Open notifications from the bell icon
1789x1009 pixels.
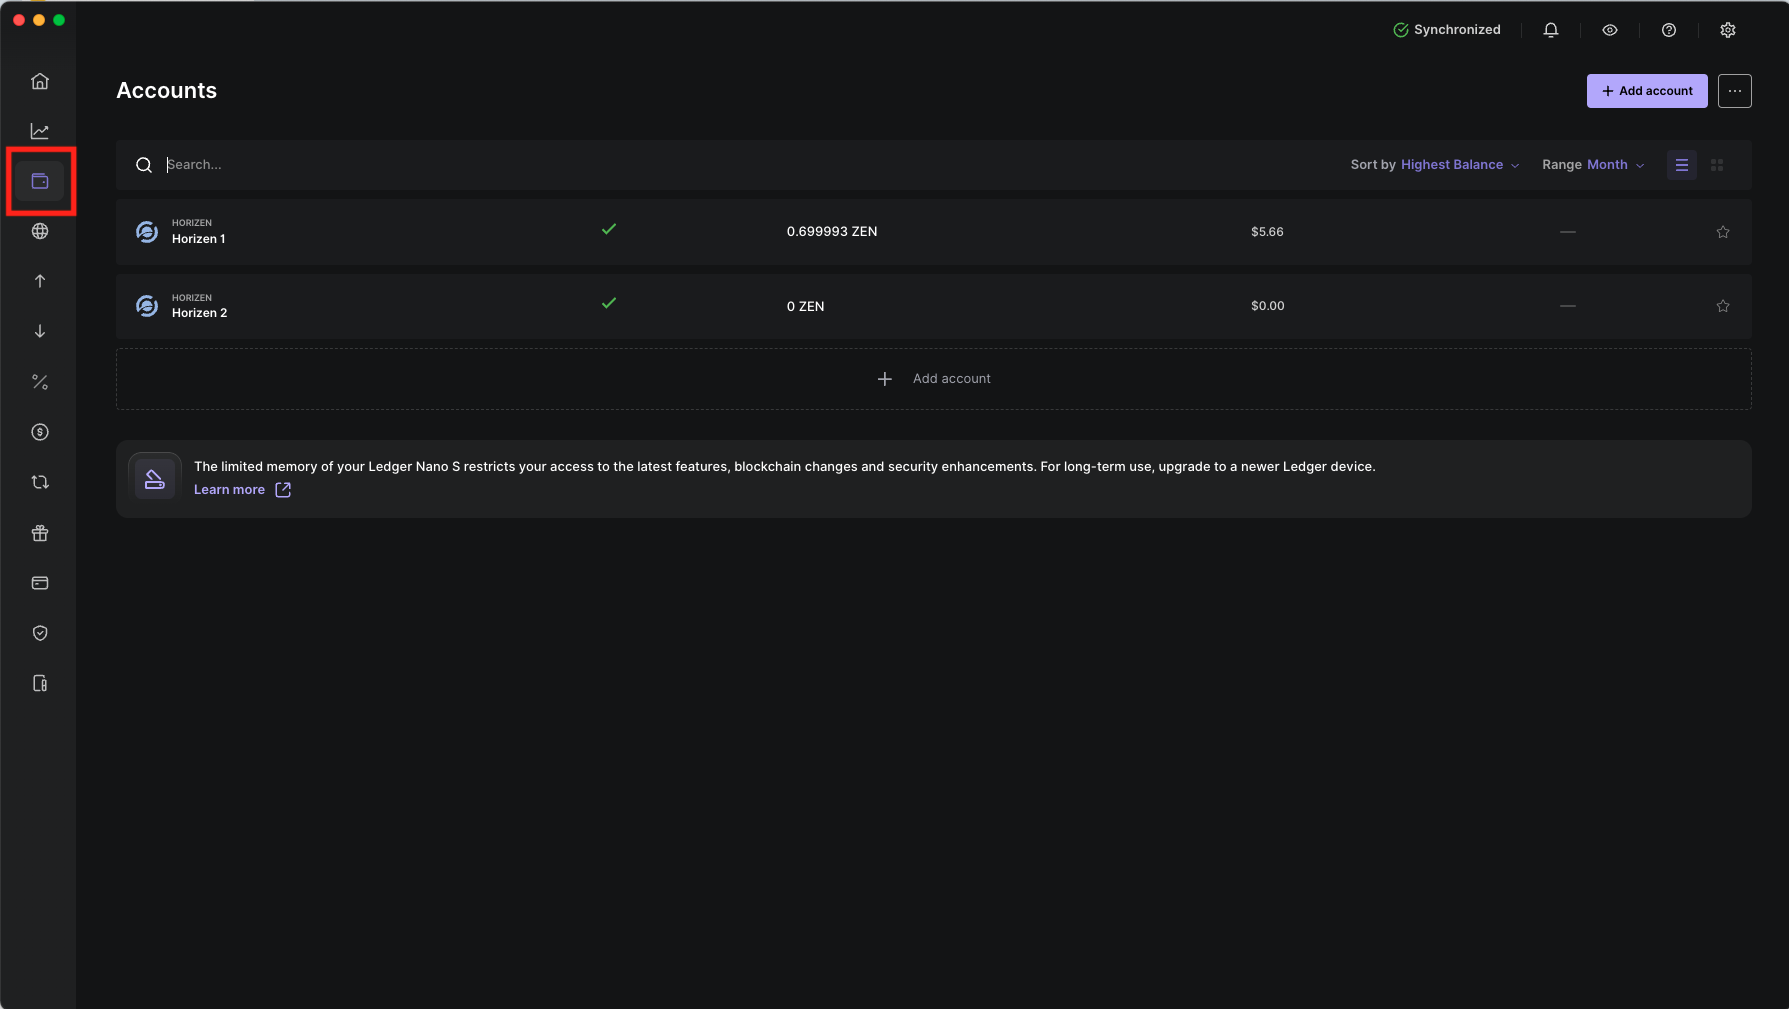click(1551, 29)
